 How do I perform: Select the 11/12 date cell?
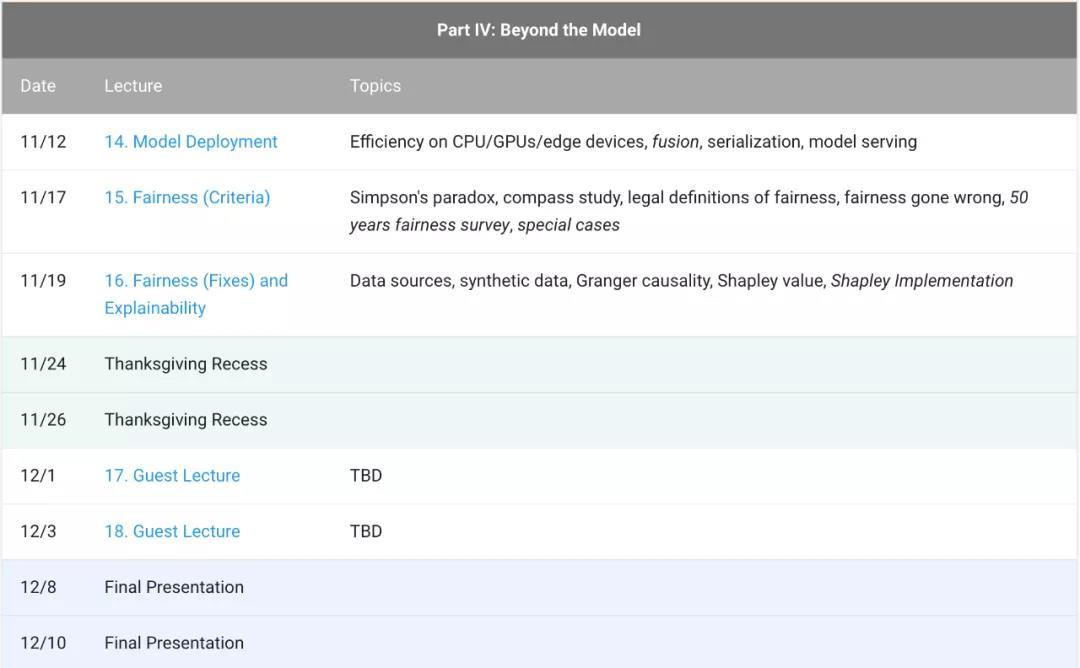point(43,142)
